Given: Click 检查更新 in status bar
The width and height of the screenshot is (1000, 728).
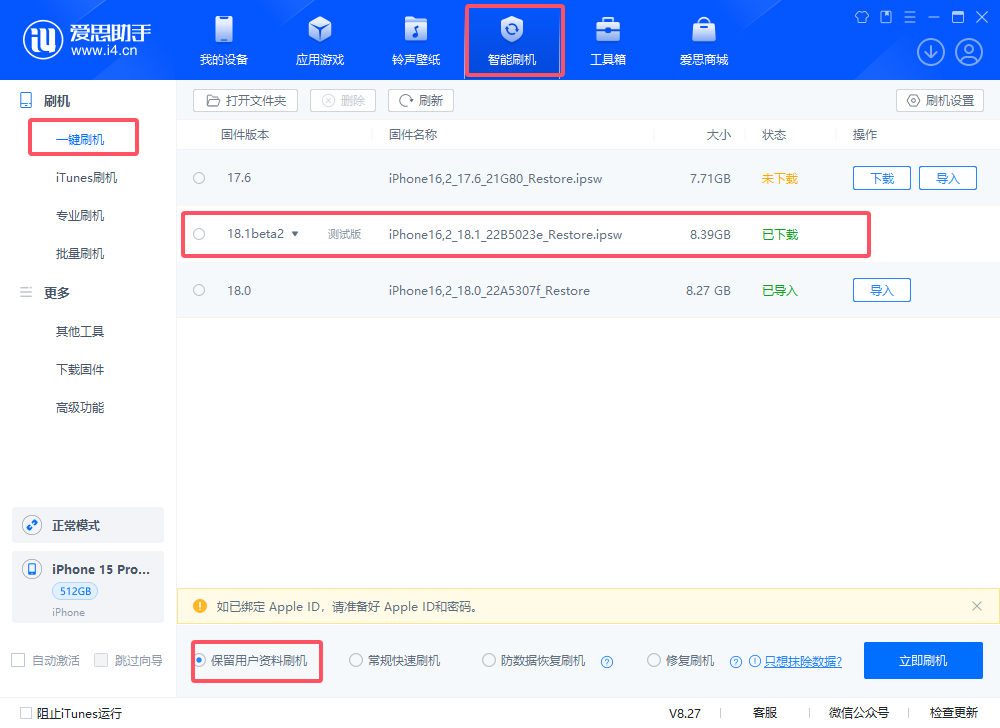Looking at the screenshot, I should pos(953,713).
